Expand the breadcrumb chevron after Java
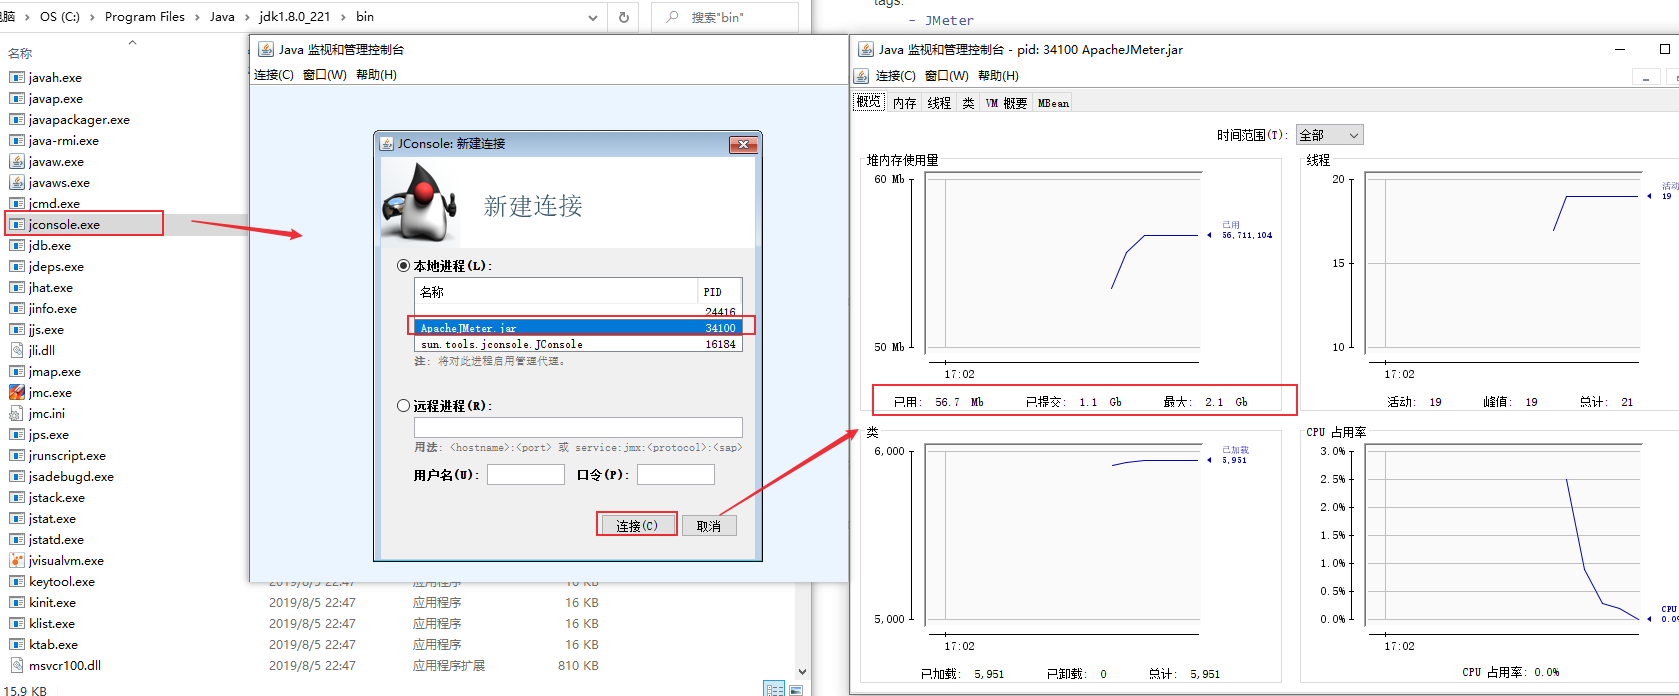Viewport: 1679px width, 696px height. (246, 17)
